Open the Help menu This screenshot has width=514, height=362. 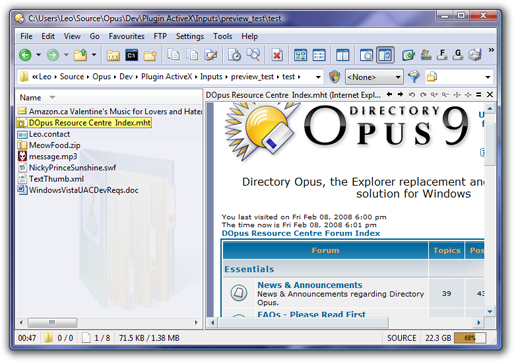coord(250,36)
